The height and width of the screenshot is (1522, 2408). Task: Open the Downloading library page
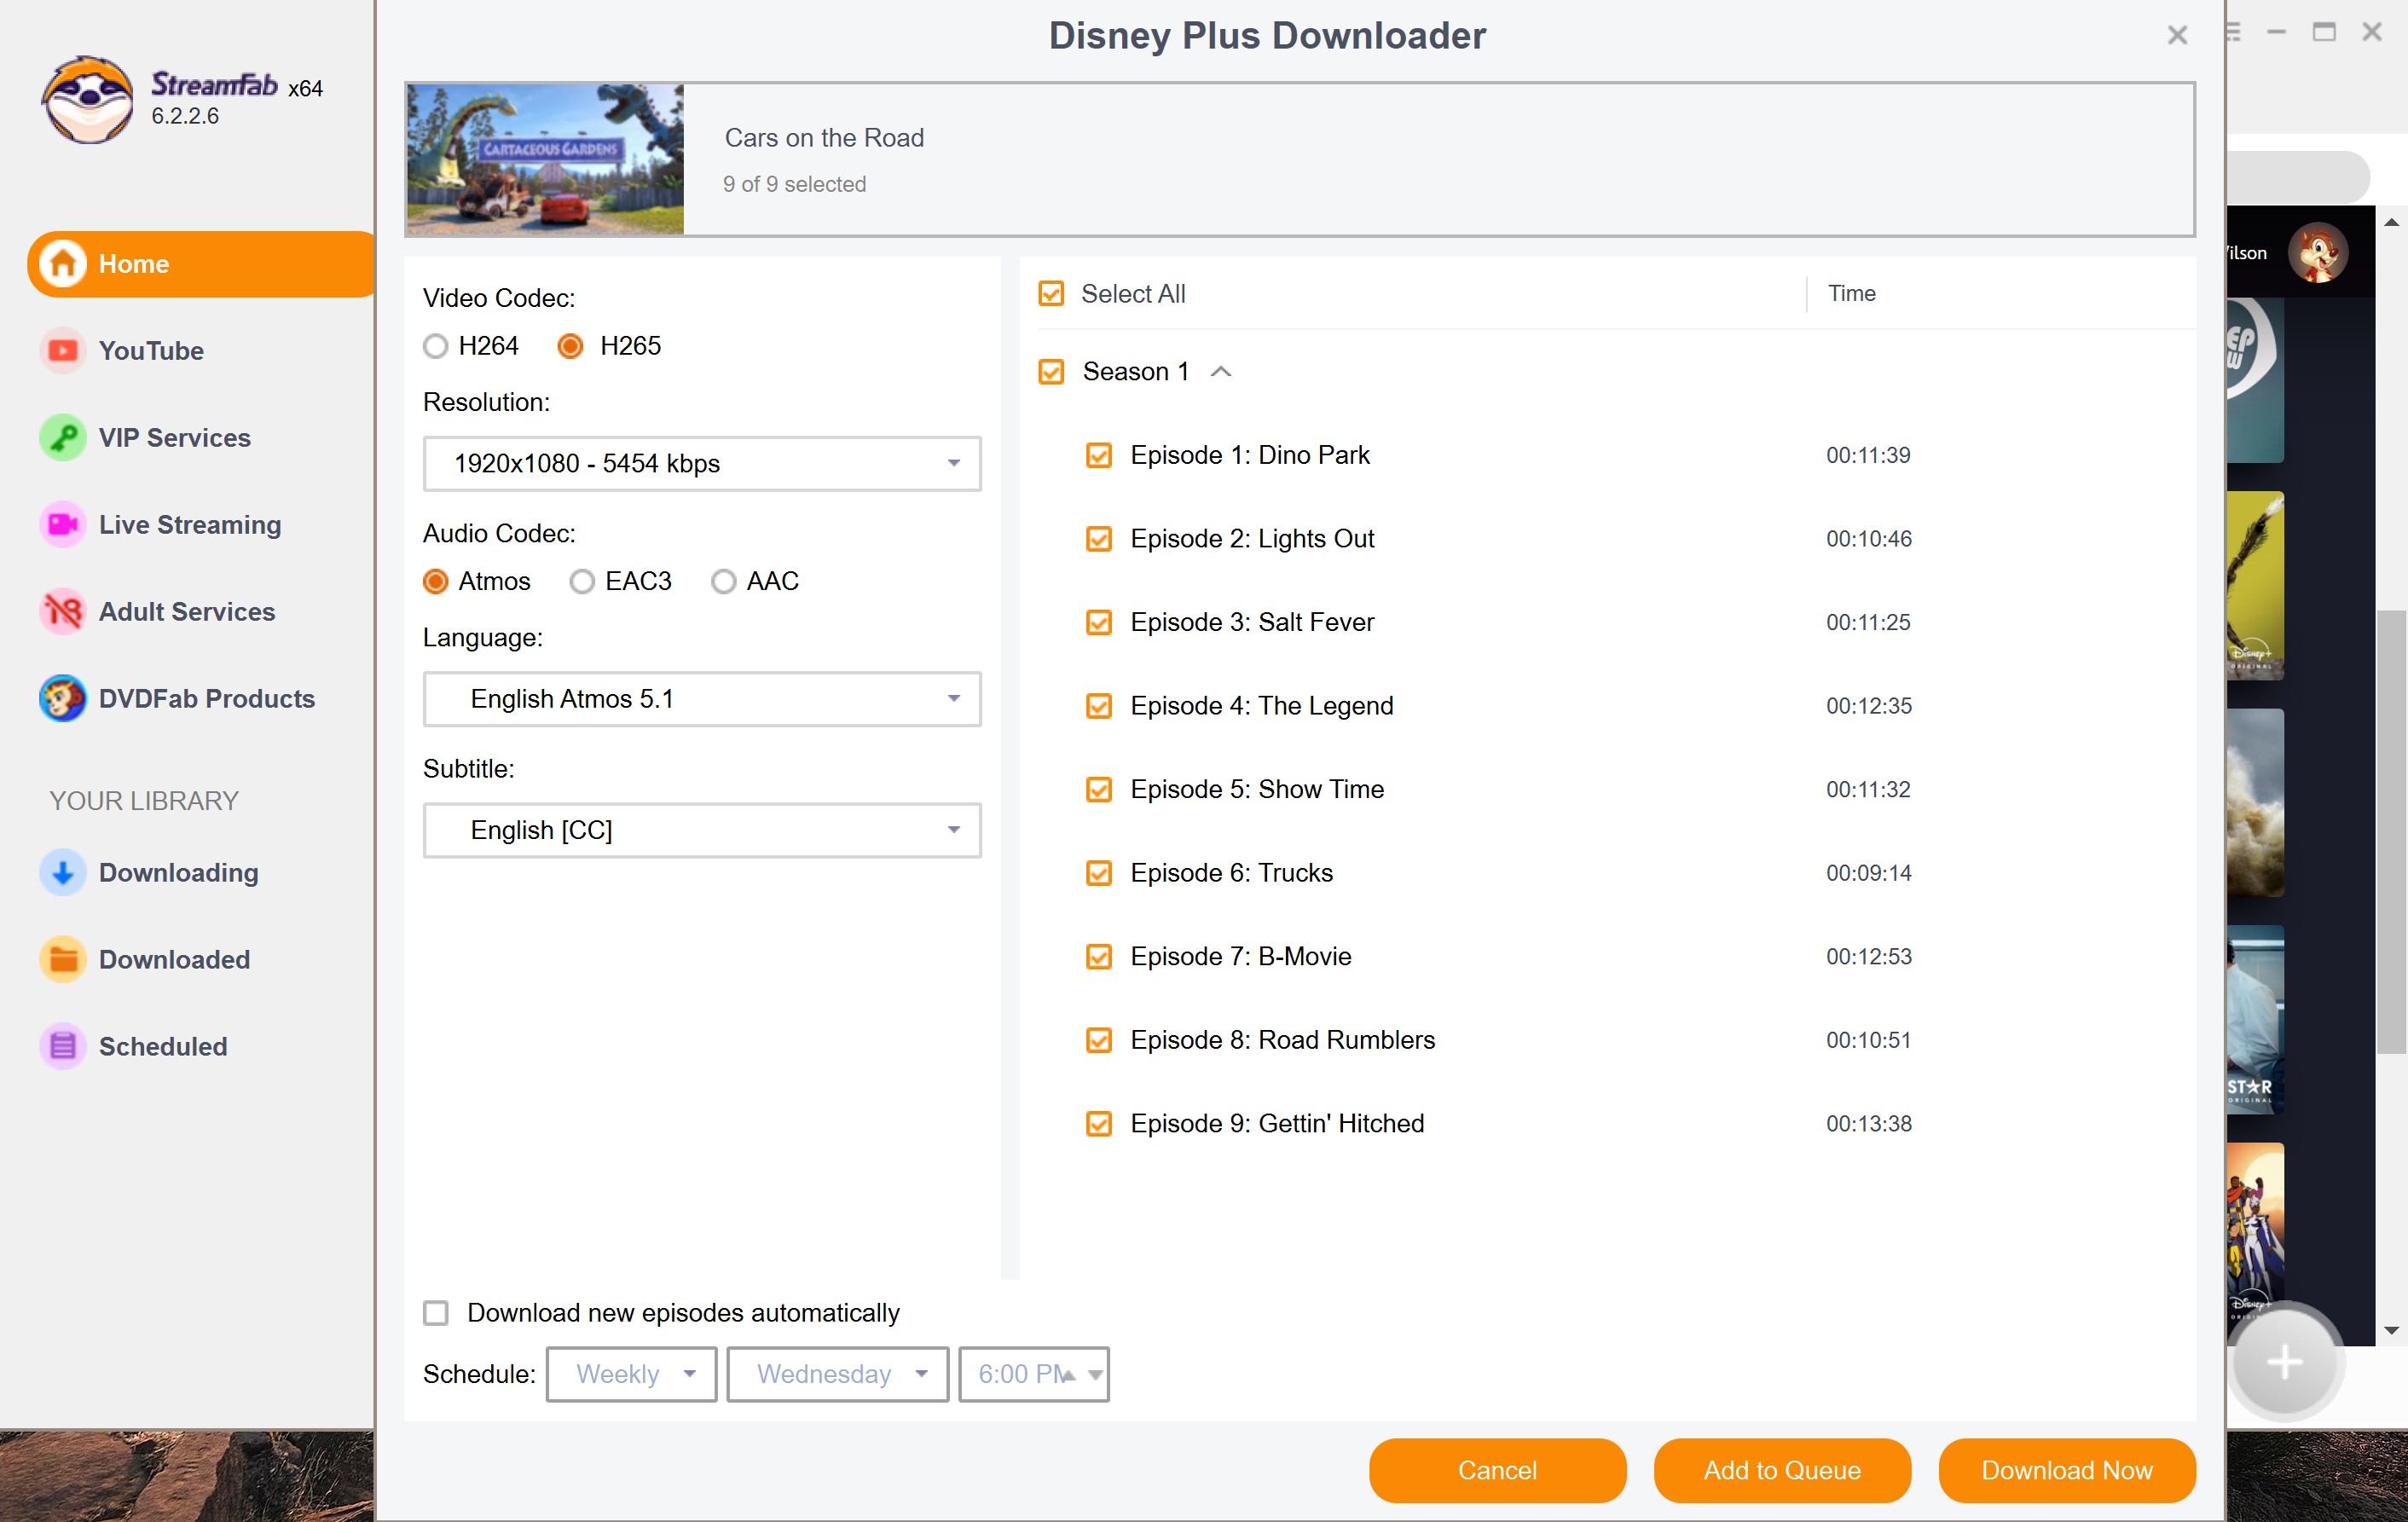(178, 873)
